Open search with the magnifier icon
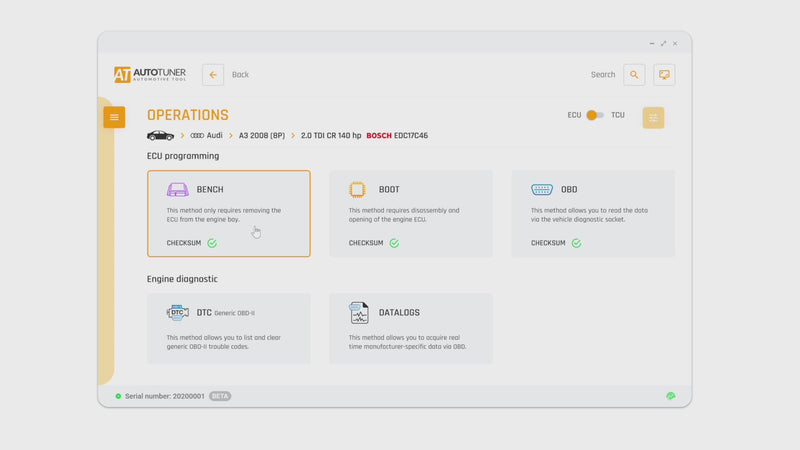Screen dimensions: 800x450 (x=634, y=75)
